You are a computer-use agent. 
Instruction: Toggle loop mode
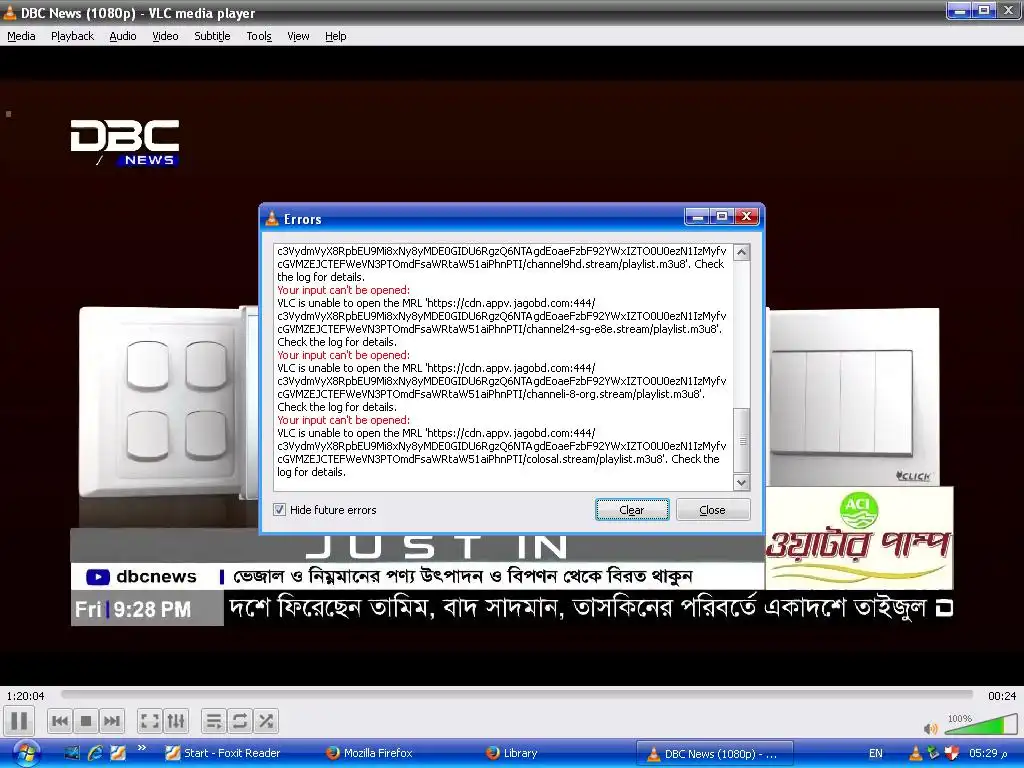240,721
